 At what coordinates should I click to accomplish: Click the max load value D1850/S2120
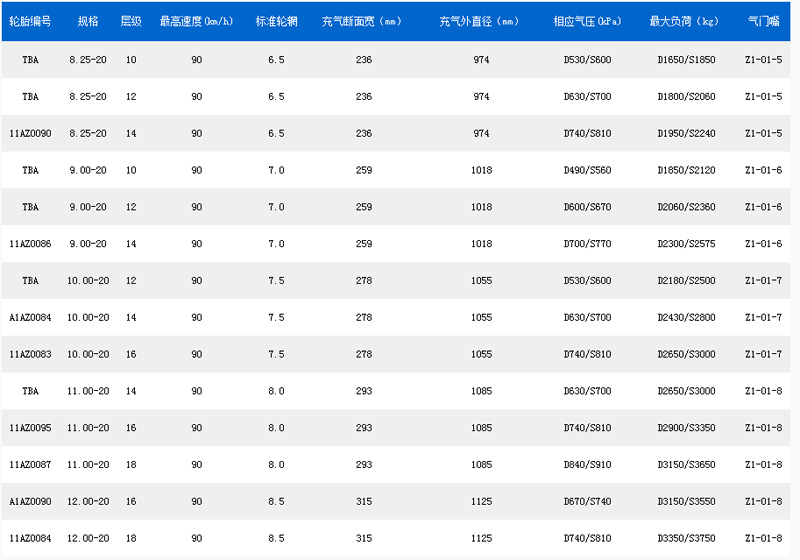pos(686,170)
